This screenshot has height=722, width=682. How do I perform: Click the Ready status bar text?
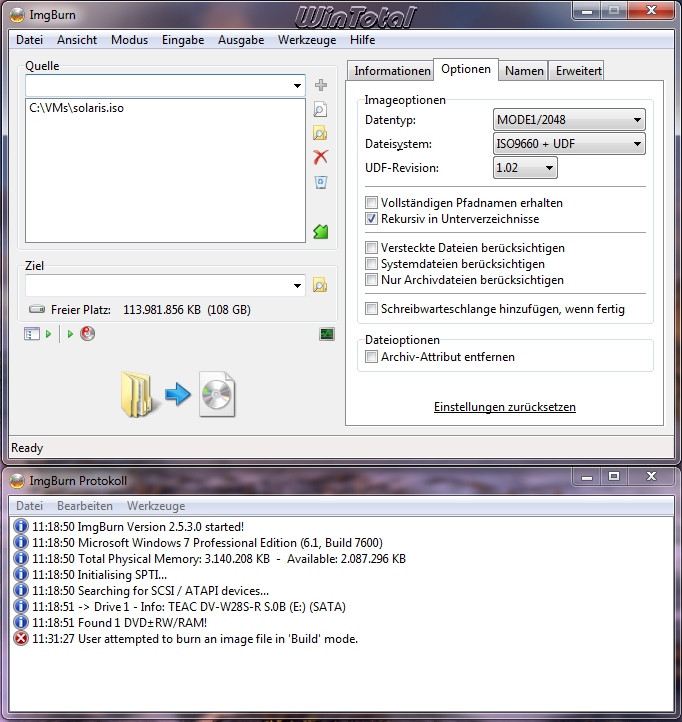[27, 448]
